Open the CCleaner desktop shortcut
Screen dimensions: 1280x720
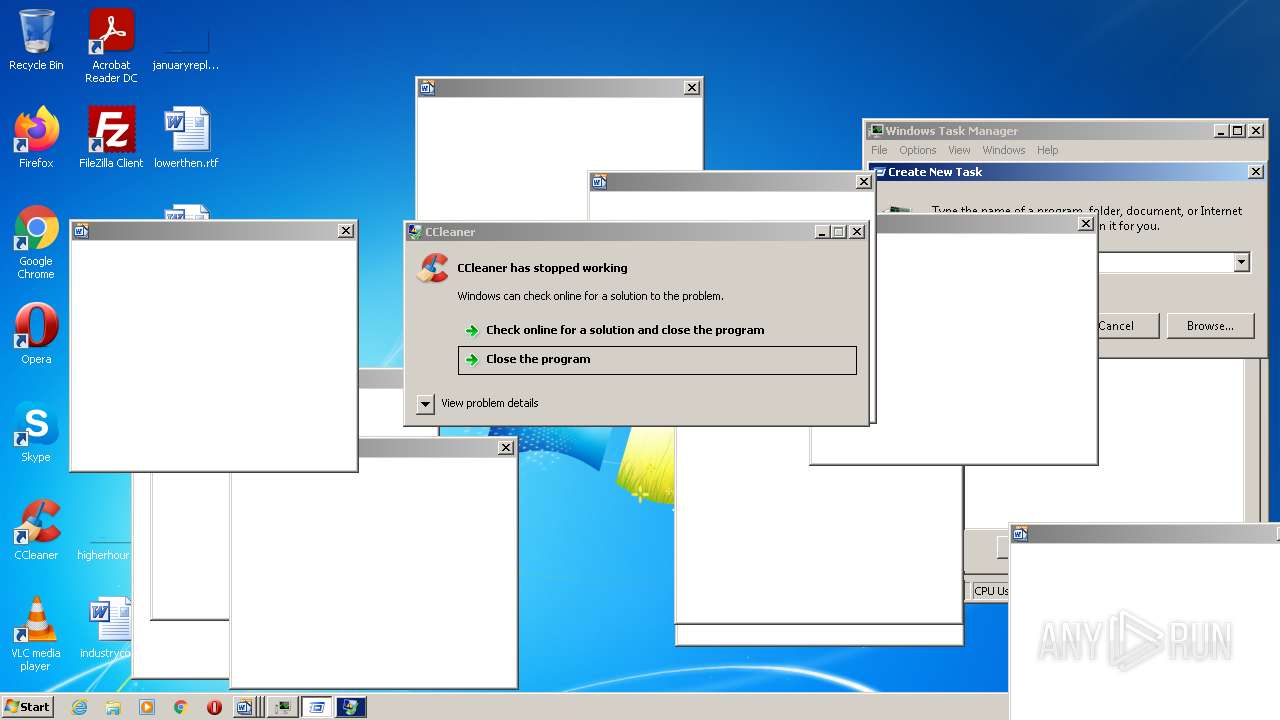[x=36, y=530]
